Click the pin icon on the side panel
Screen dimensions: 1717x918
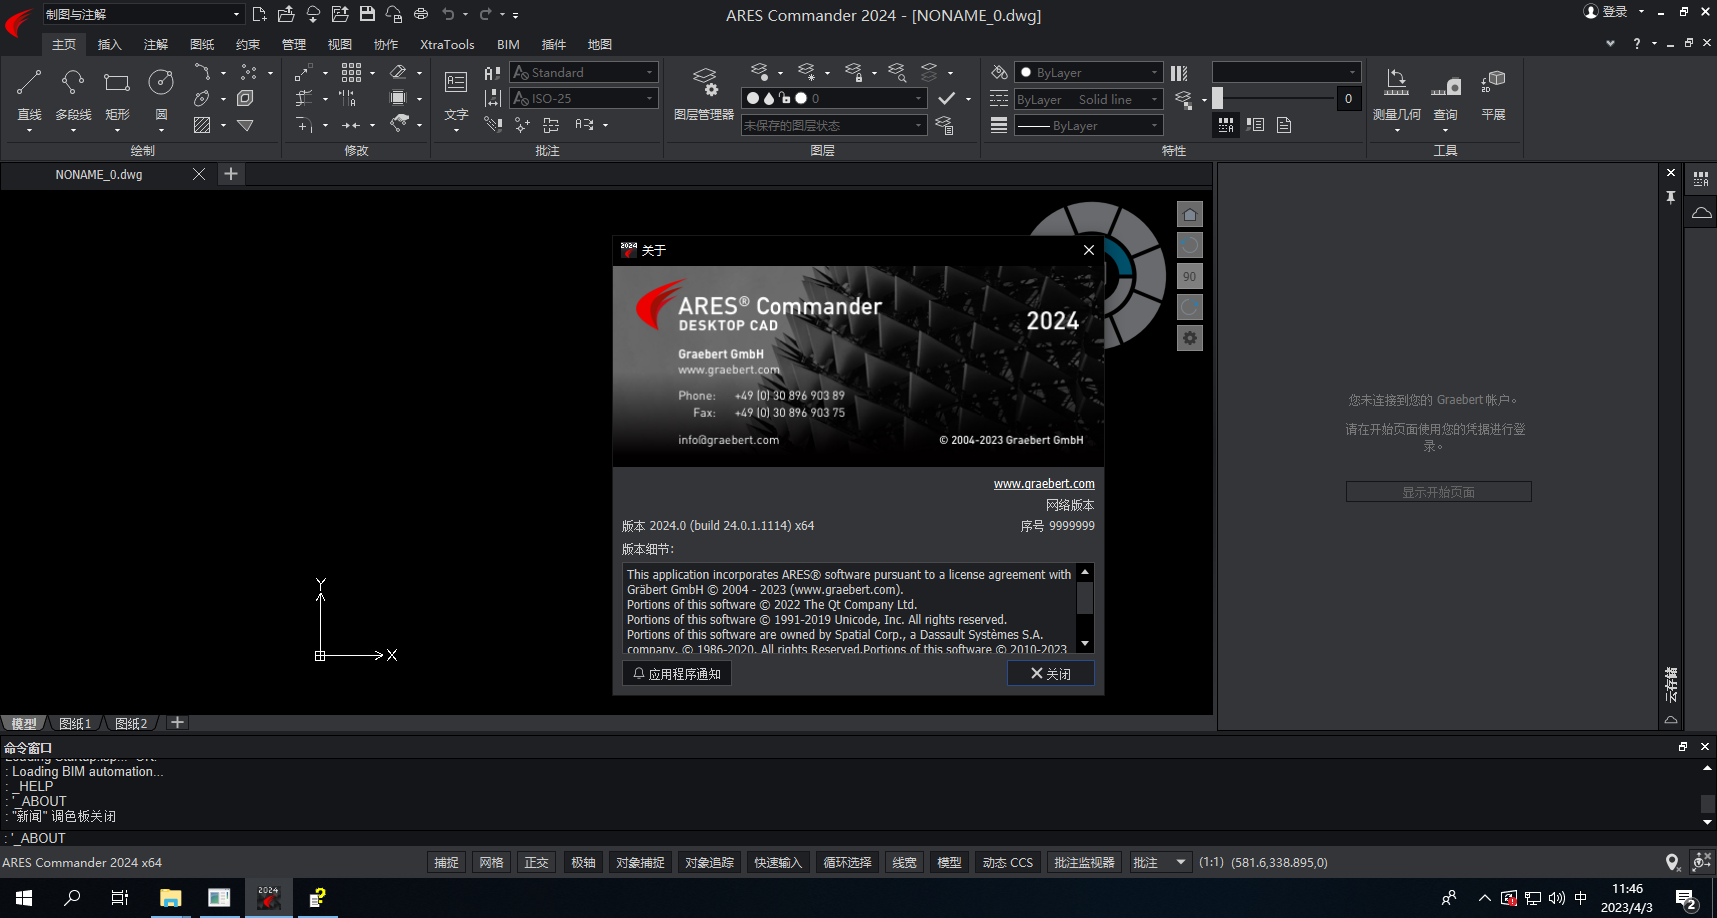(1671, 197)
